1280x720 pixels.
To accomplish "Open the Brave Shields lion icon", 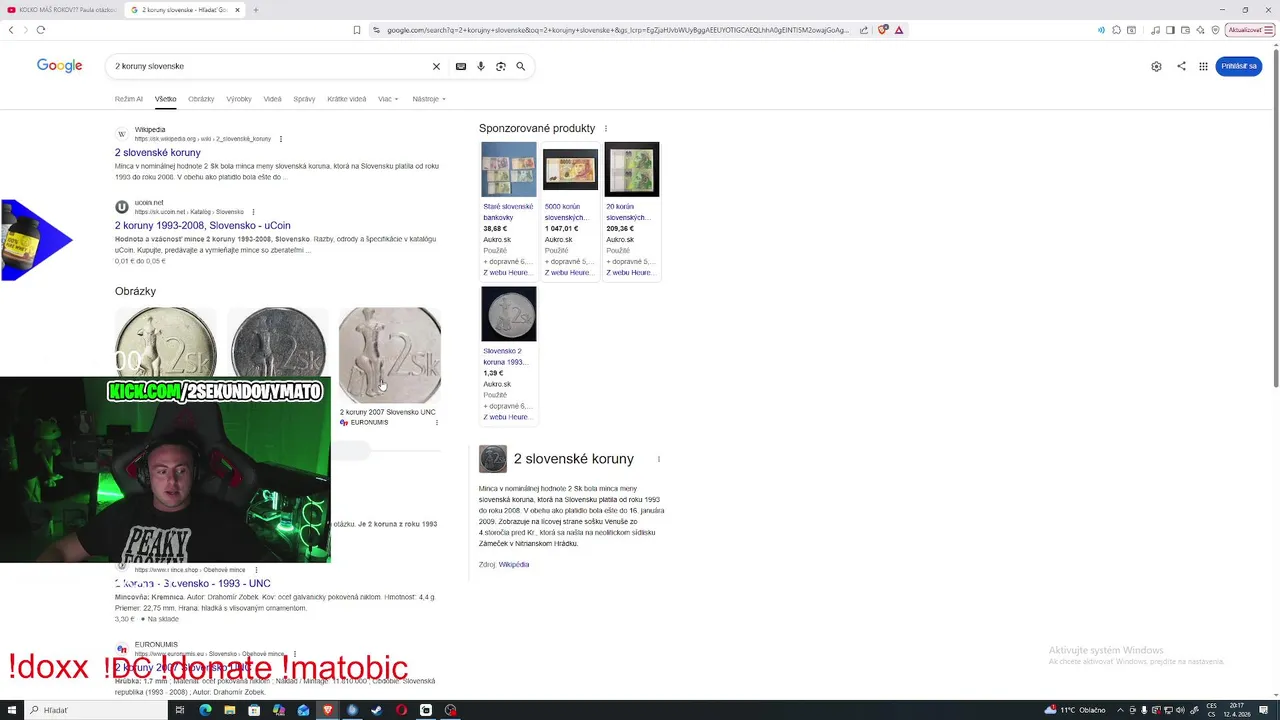I will point(883,30).
